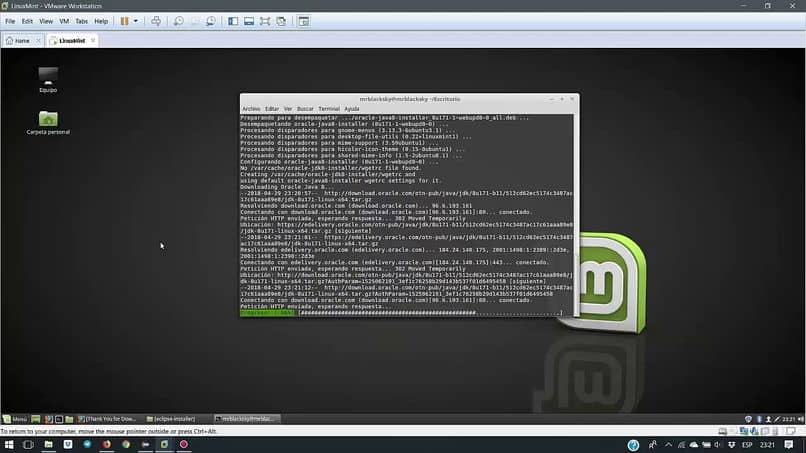
Task: Click the Mint panel bluetooth icon
Action: 759,419
